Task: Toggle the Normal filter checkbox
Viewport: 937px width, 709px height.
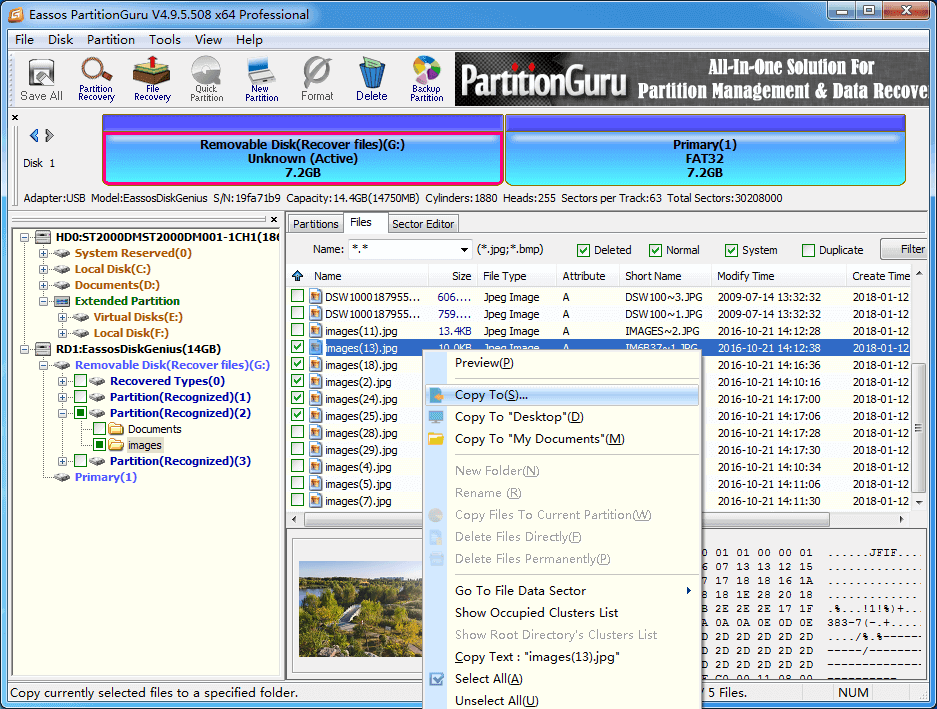Action: point(656,250)
